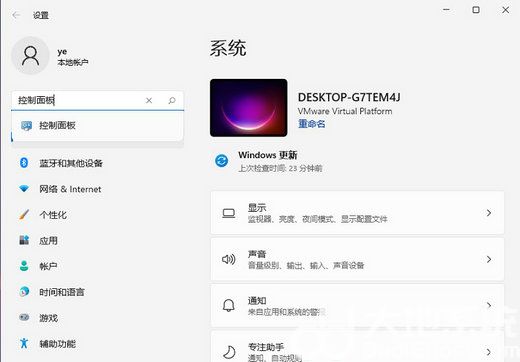The height and width of the screenshot is (362, 520).
Task: Expand the 专注助手 row chevron
Action: point(489,352)
